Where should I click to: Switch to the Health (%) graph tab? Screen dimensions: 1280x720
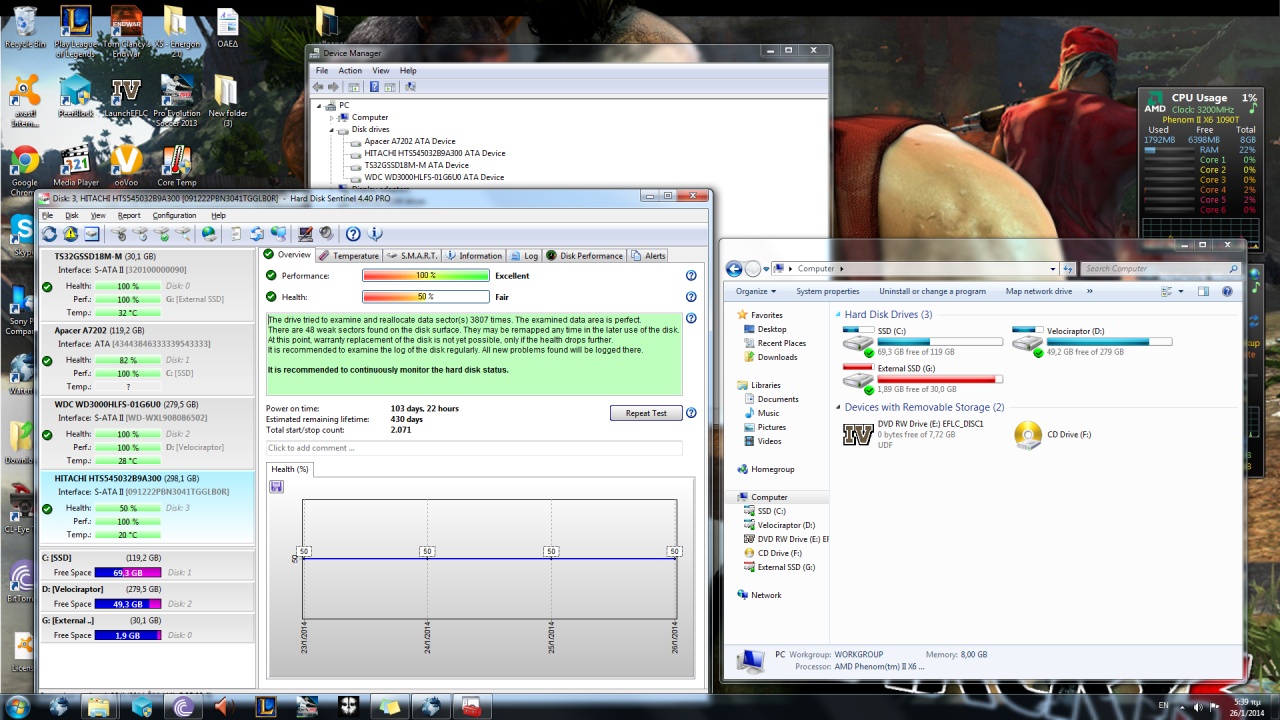[290, 469]
